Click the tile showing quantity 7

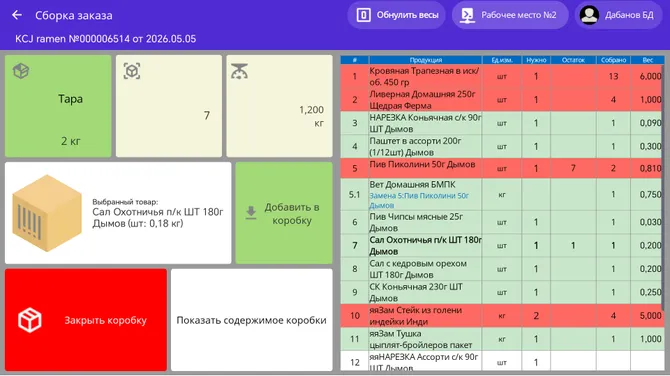(x=169, y=106)
